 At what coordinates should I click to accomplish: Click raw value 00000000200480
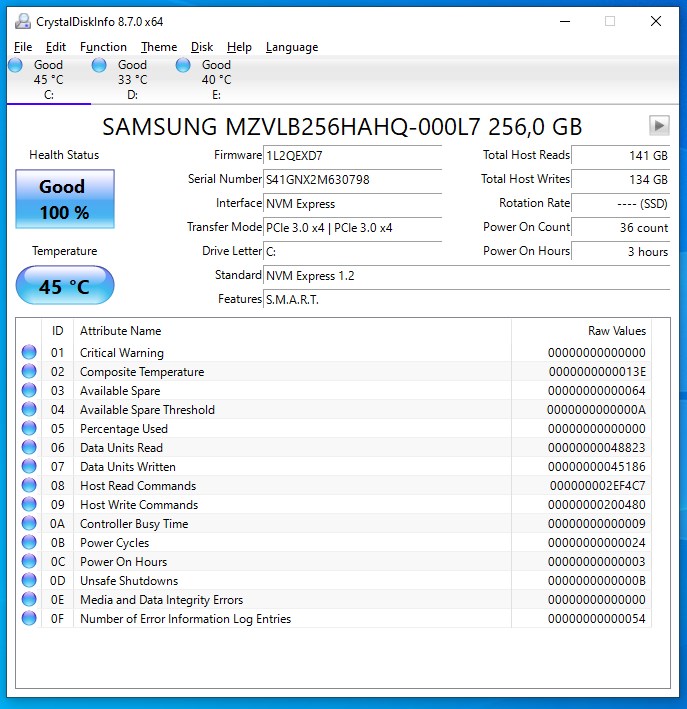pos(597,505)
